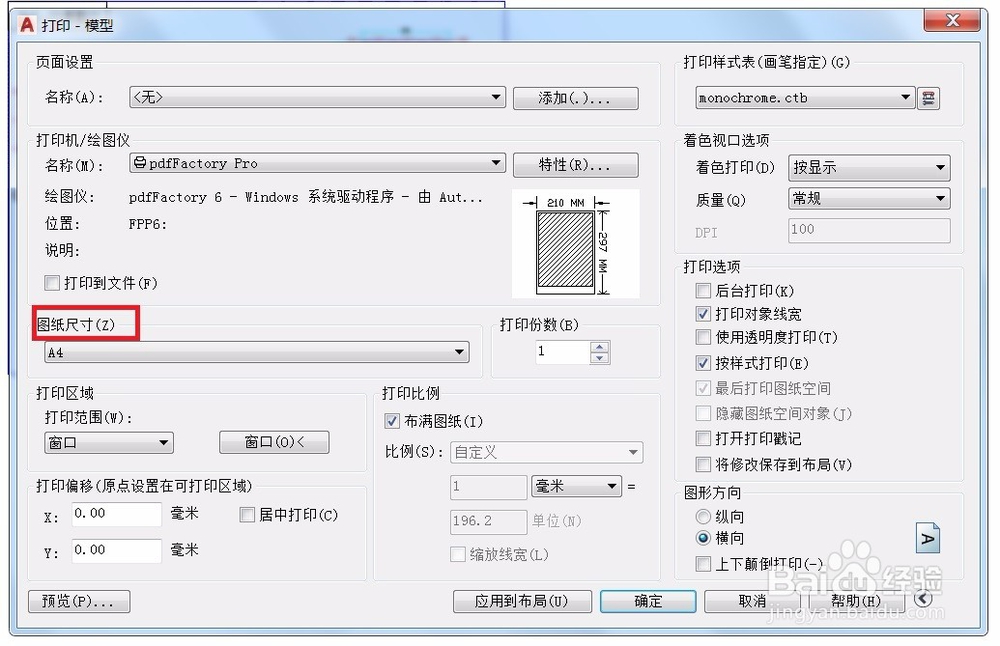Enable 居中打印(C) checkbox

pyautogui.click(x=247, y=515)
